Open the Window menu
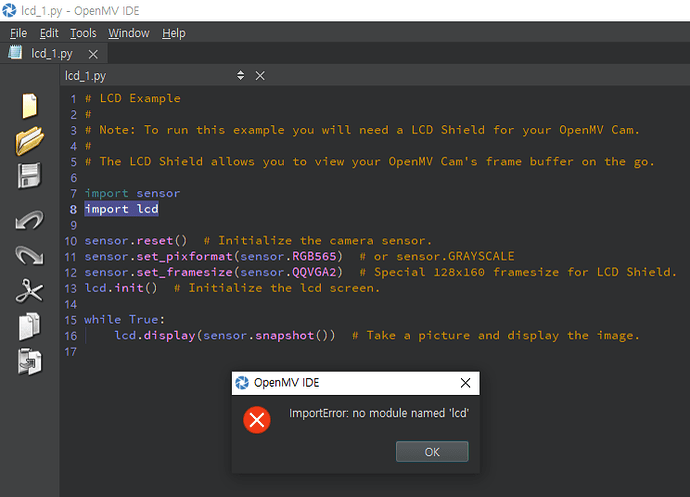The width and height of the screenshot is (690, 497). 129,33
